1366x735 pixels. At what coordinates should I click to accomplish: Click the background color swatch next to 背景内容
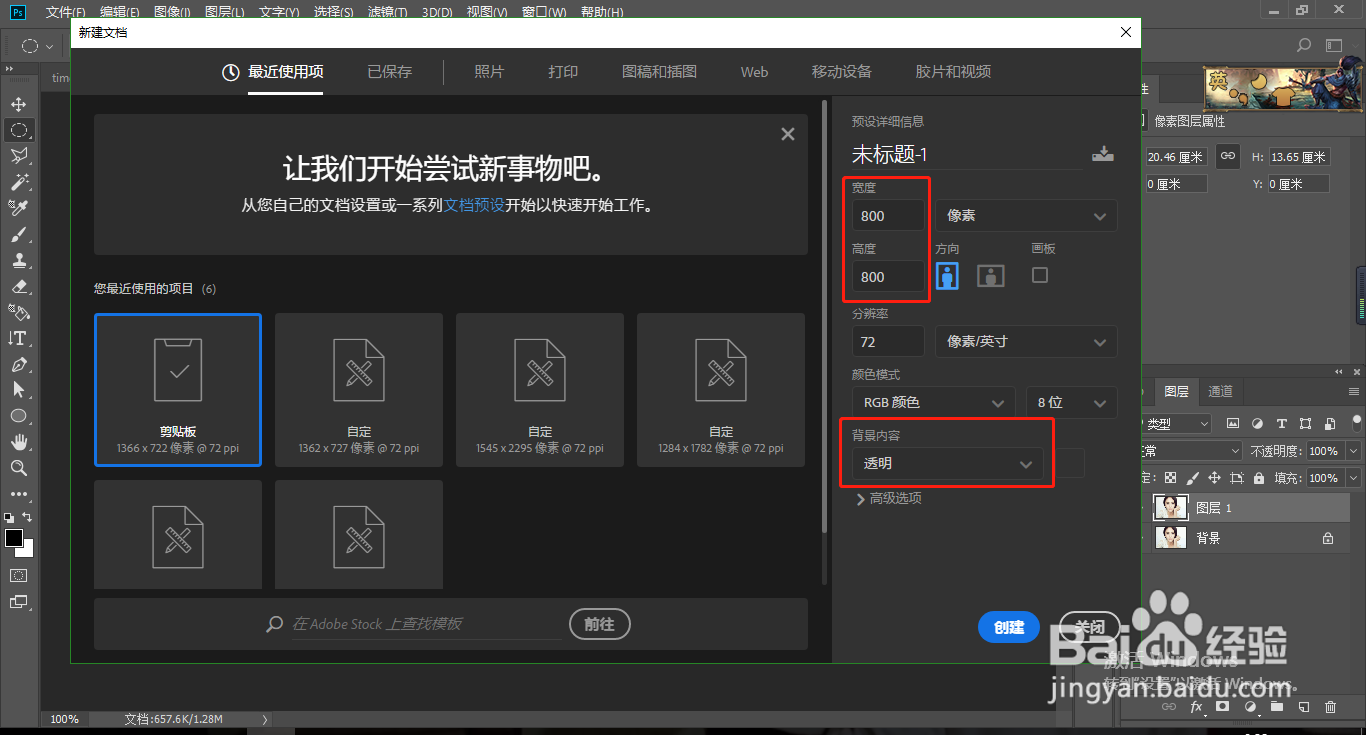(1070, 463)
